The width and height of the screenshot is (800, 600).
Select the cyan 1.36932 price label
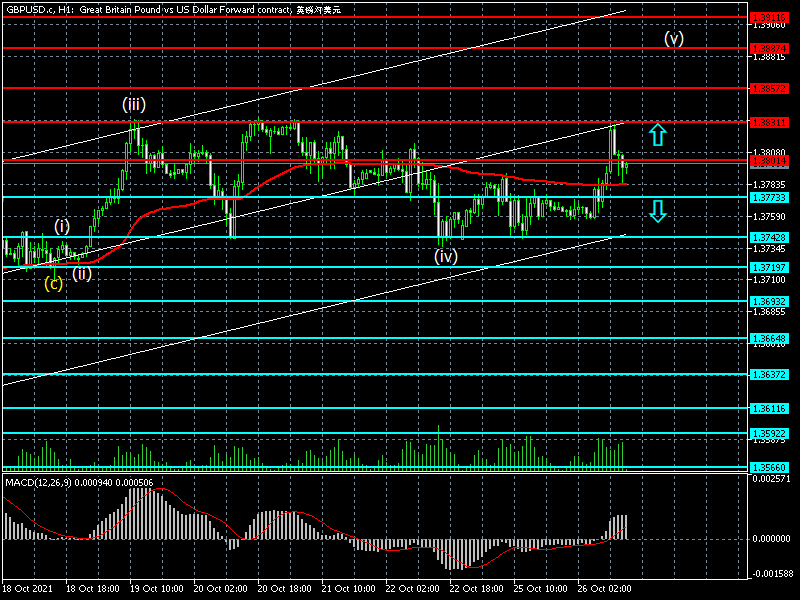[x=769, y=302]
